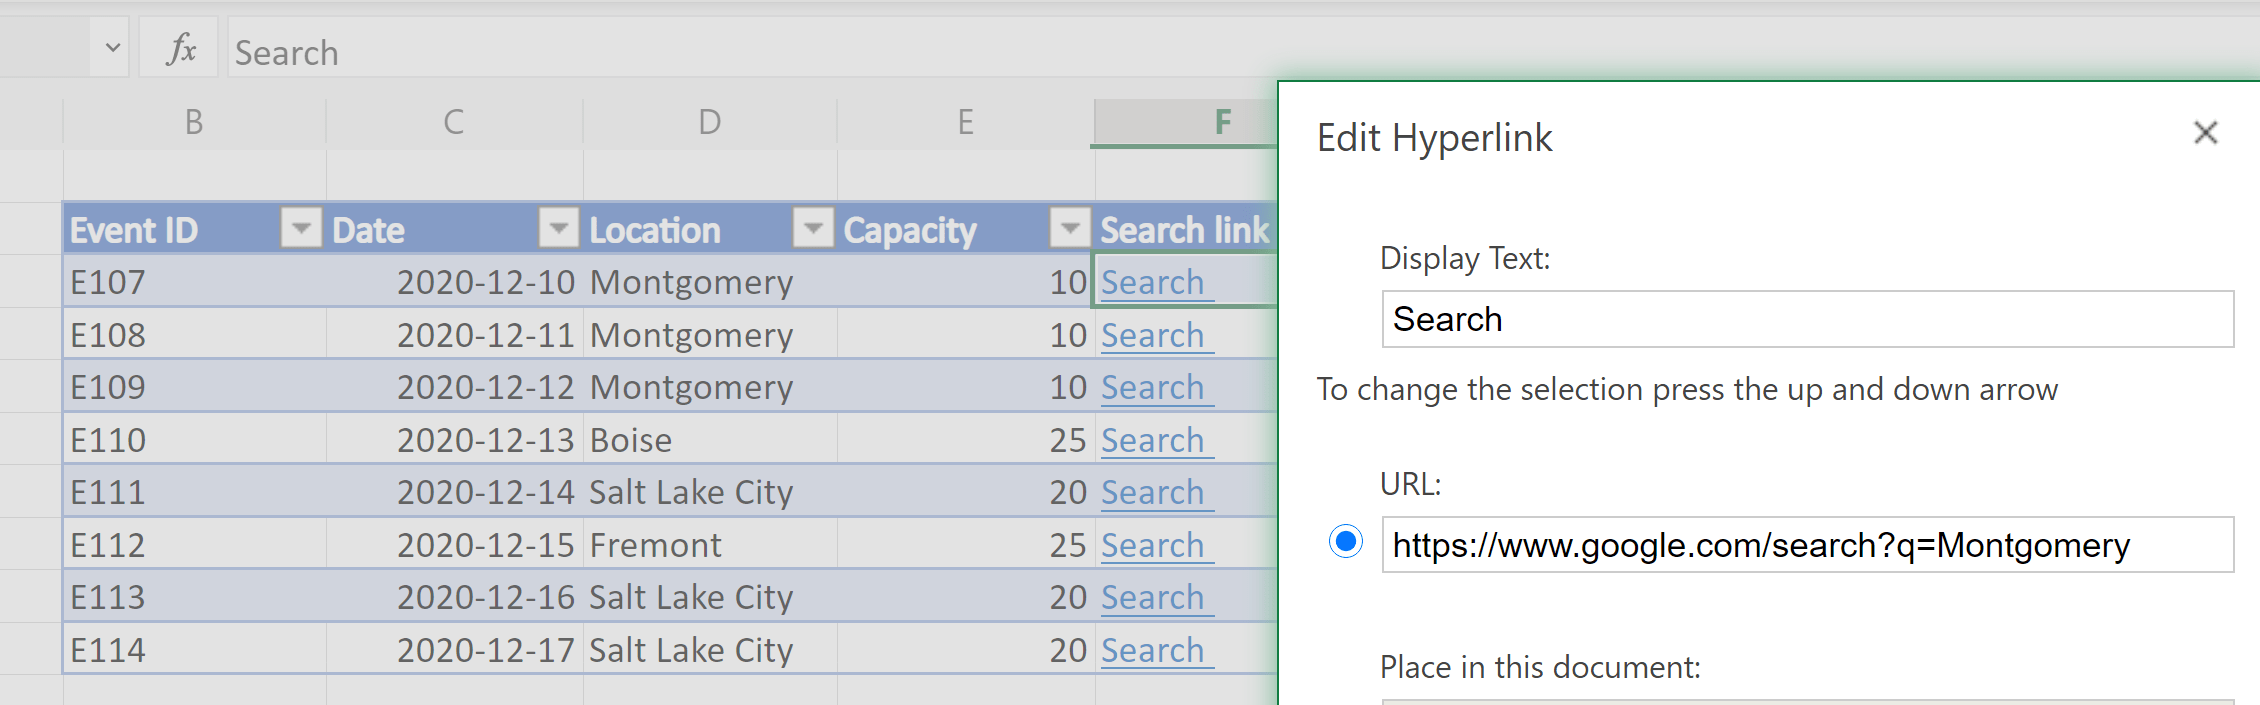Select cell E109
This screenshot has width=2260, height=705.
point(194,387)
